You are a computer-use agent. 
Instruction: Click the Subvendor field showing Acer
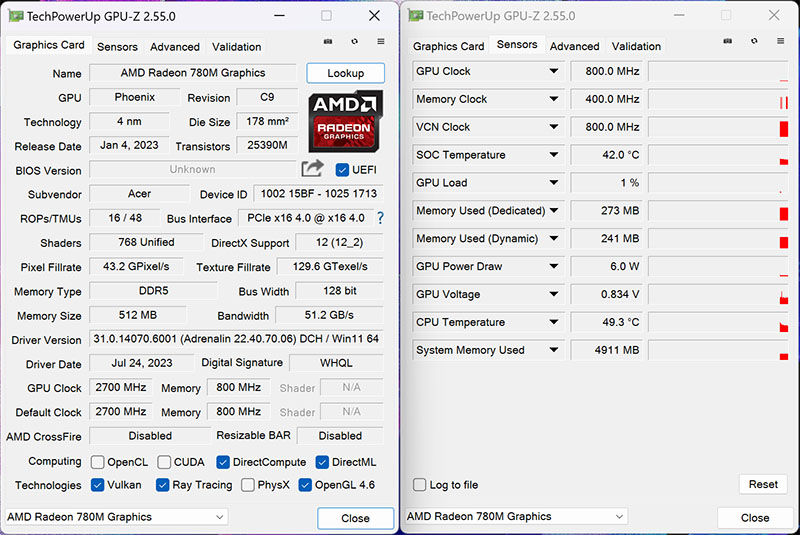coord(139,194)
